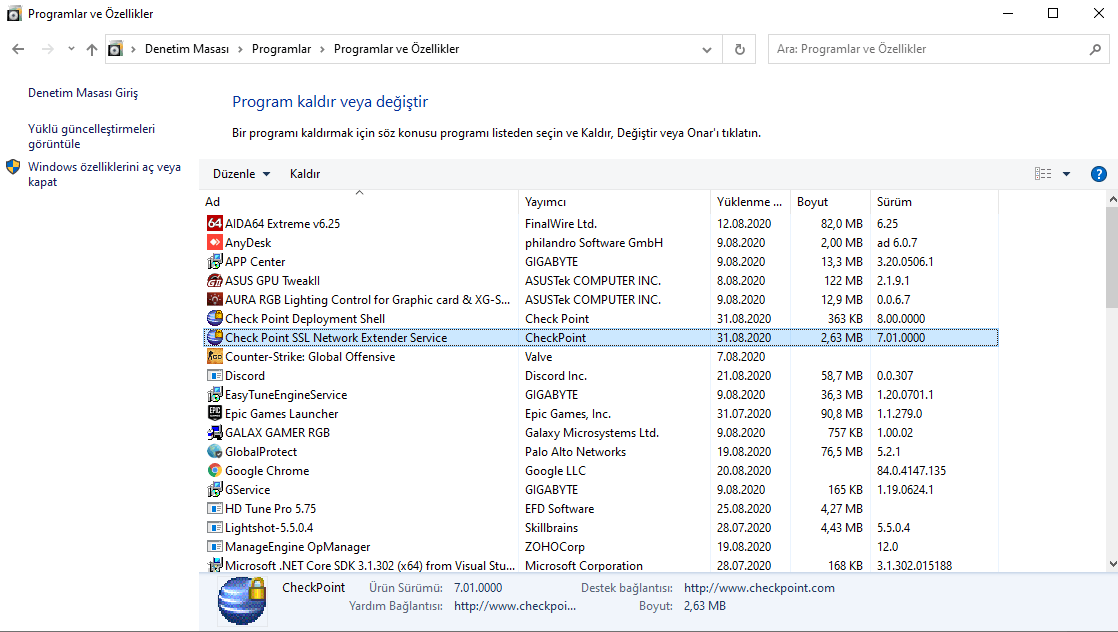Viewport: 1118px width, 632px height.
Task: Click the AnyDesk program icon
Action: [x=215, y=243]
